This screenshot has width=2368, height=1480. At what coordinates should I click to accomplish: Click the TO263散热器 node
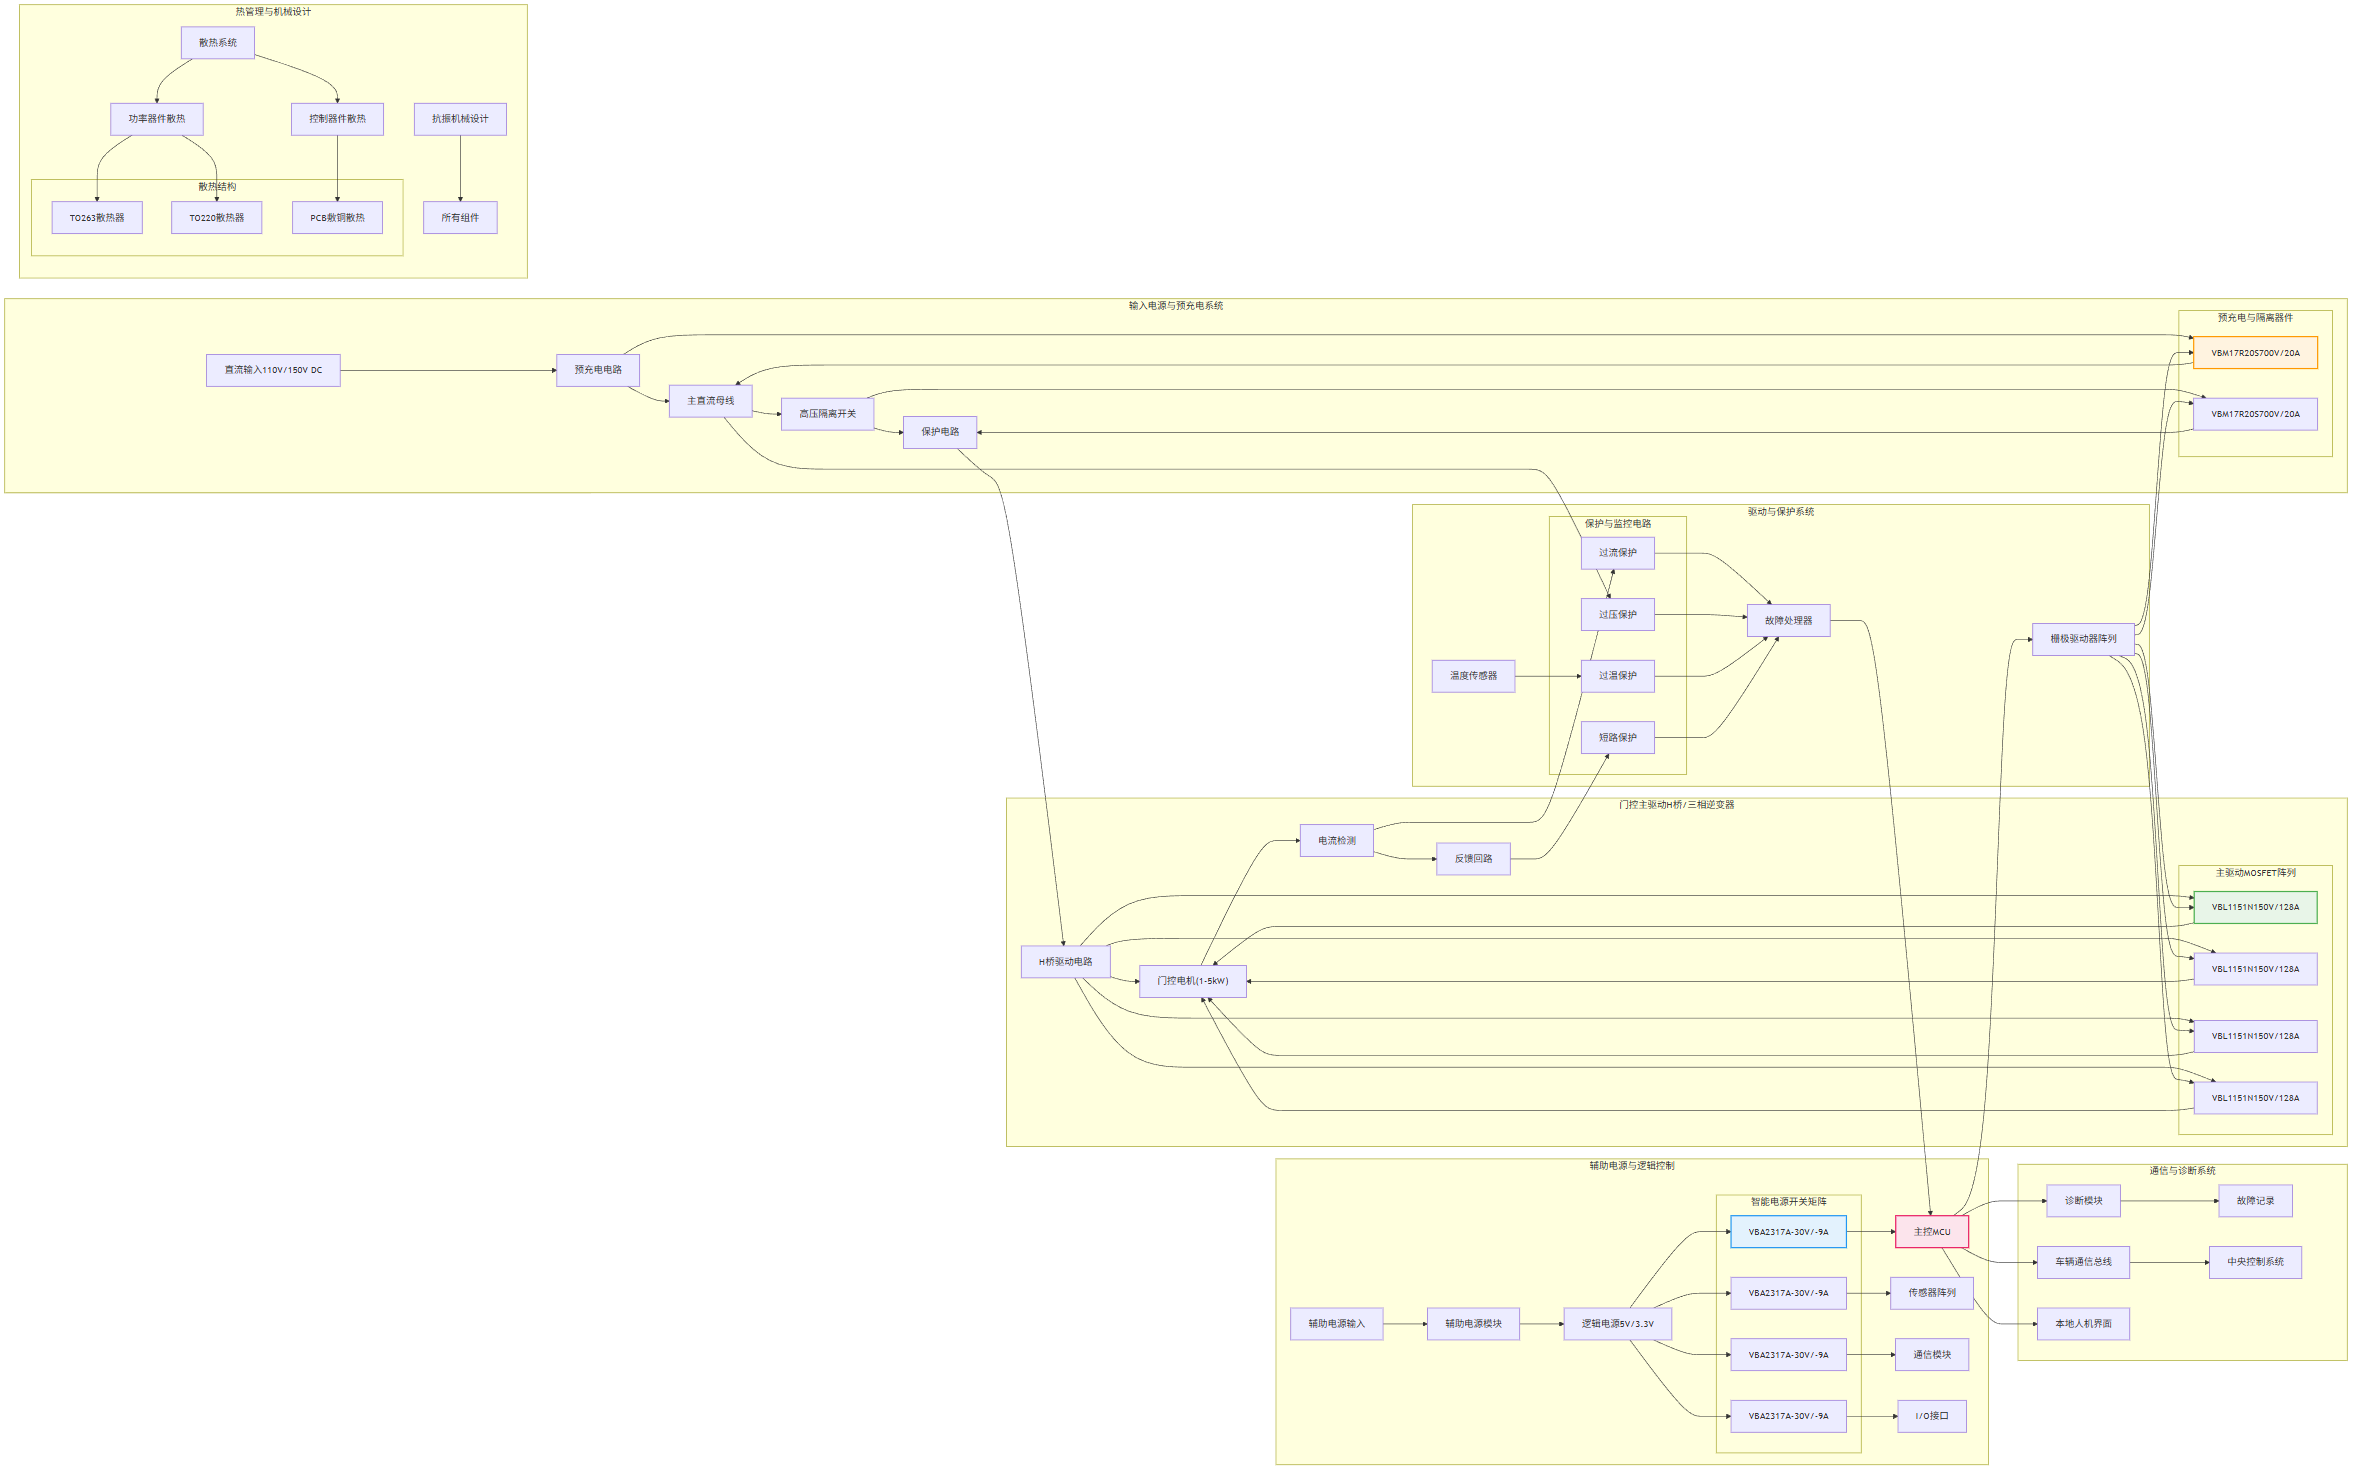[97, 218]
